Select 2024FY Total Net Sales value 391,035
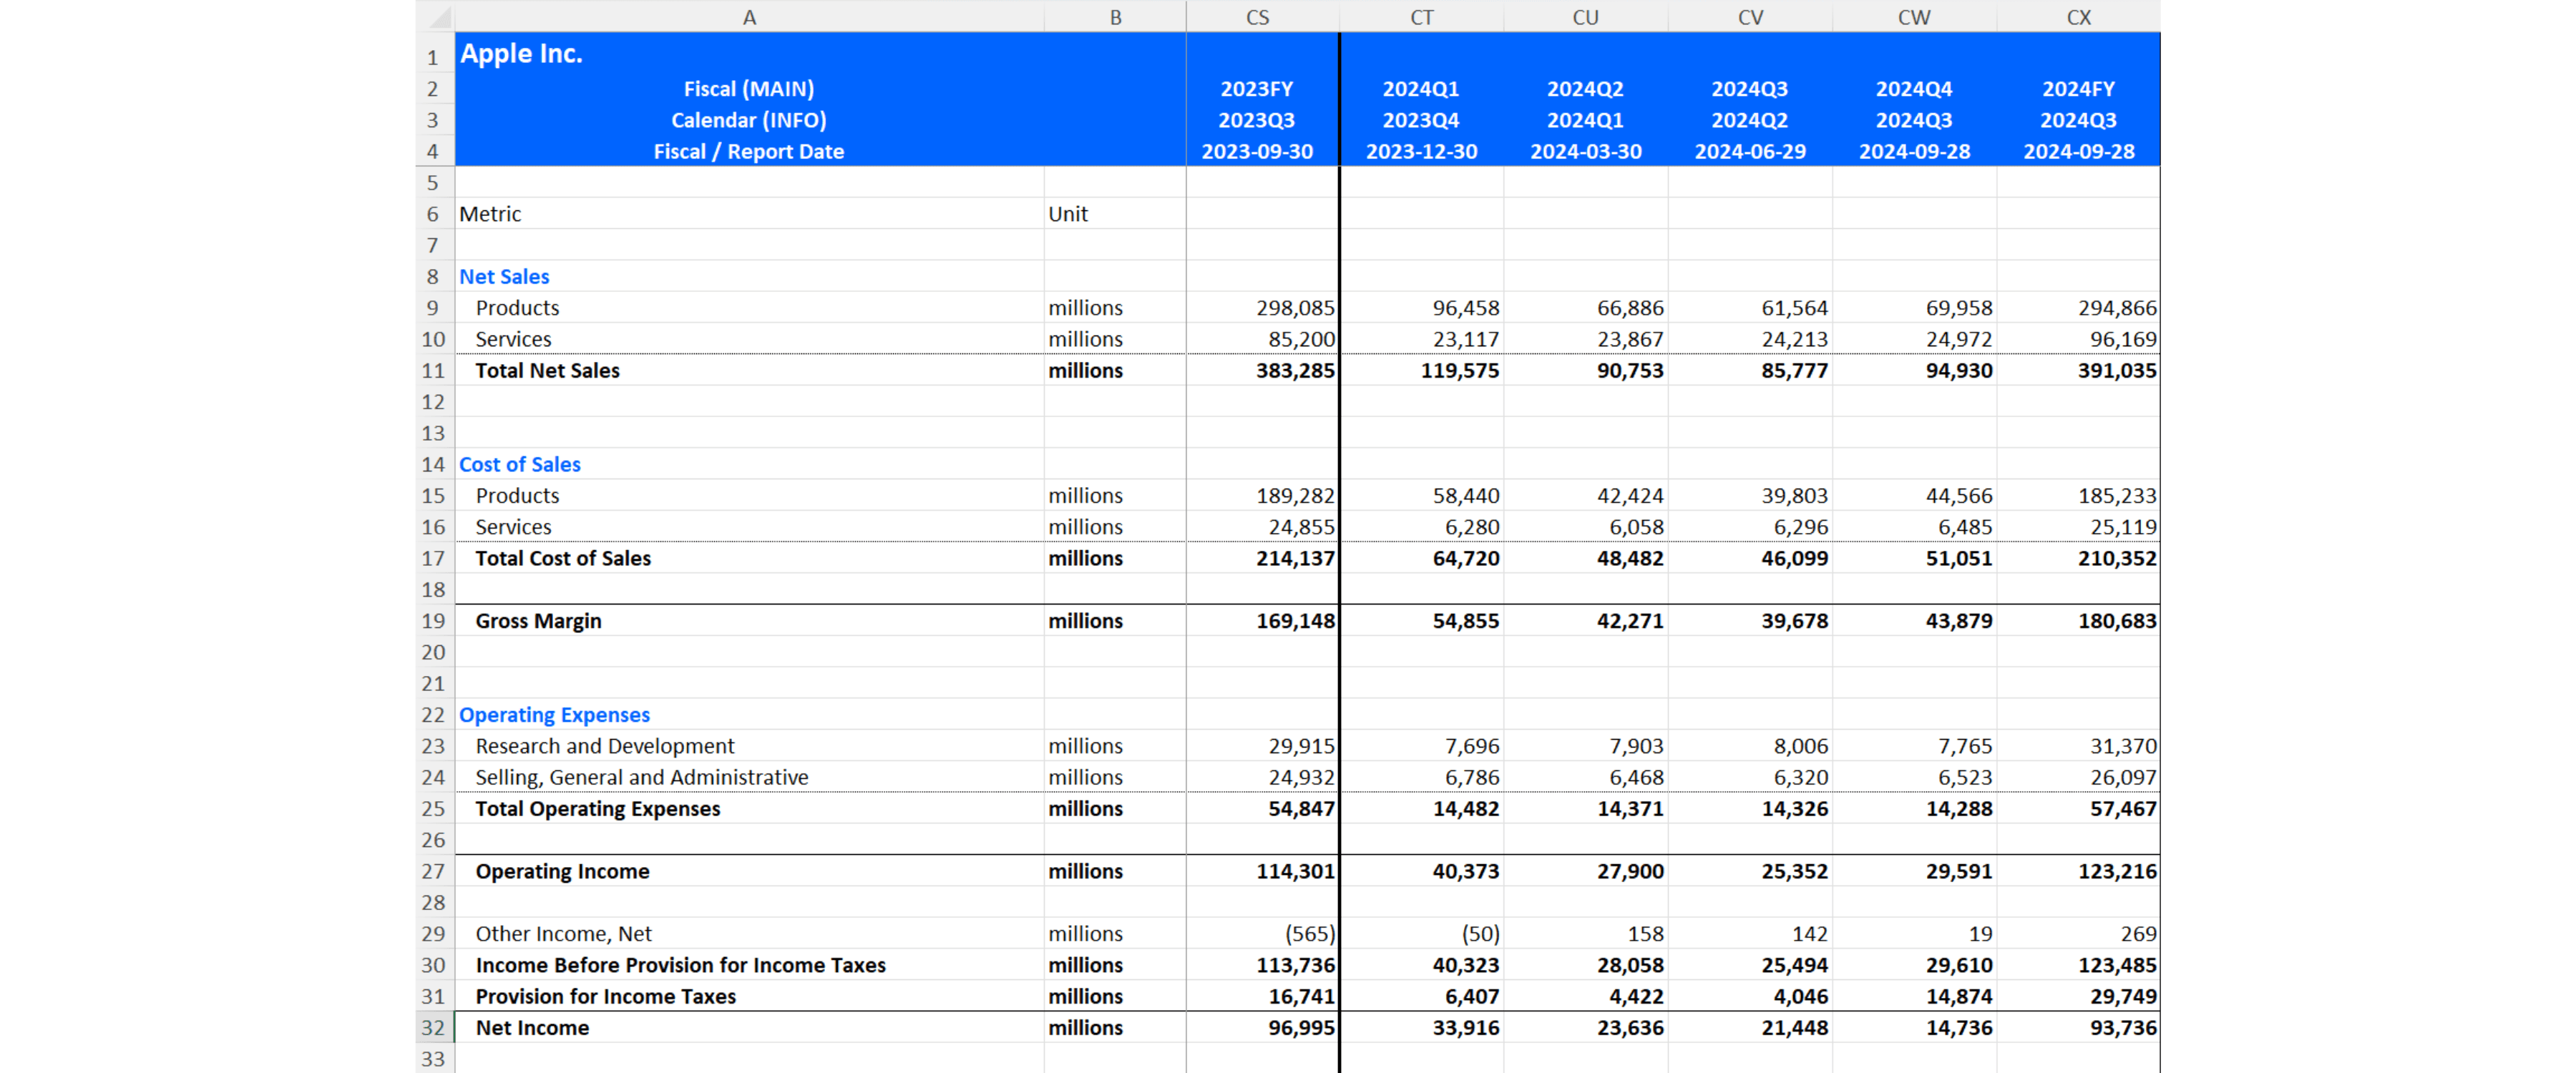 point(2116,370)
